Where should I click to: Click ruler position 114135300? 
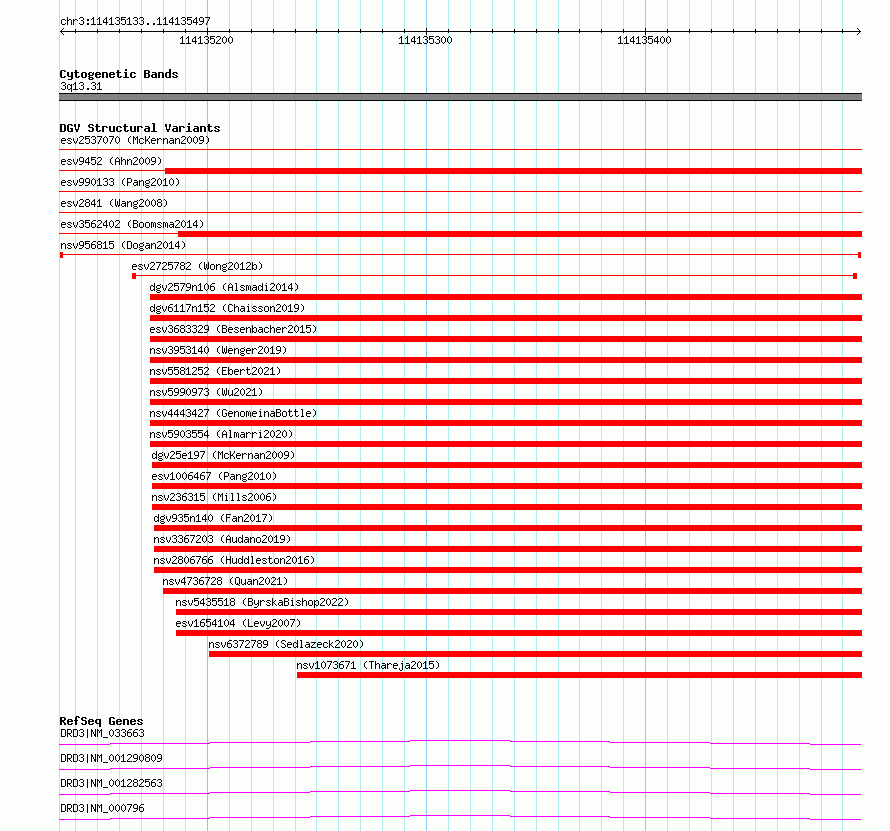point(425,40)
